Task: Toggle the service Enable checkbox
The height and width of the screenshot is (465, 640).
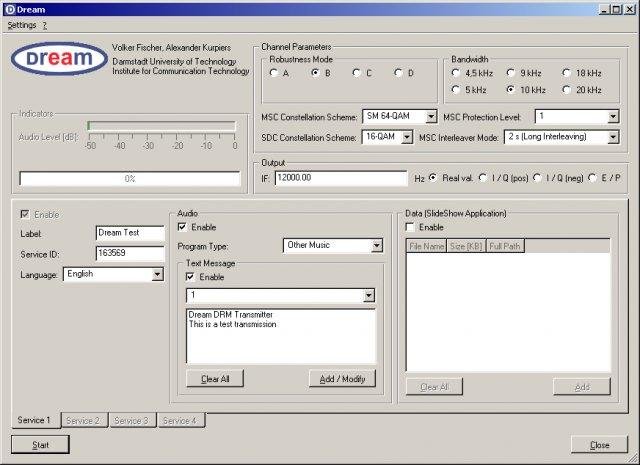Action: pyautogui.click(x=25, y=214)
